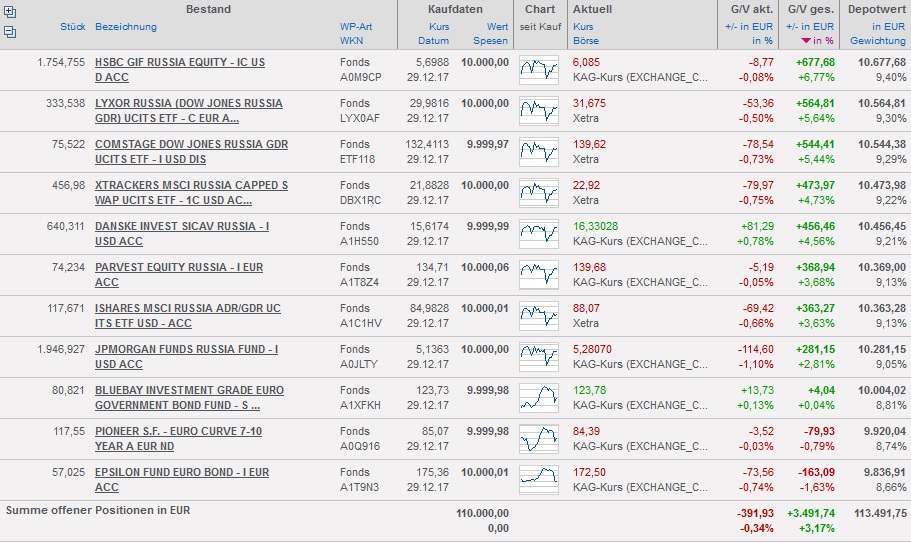Screen dimensions: 911x542
Task: Sort by Bezeichnung column header
Action: tap(126, 27)
